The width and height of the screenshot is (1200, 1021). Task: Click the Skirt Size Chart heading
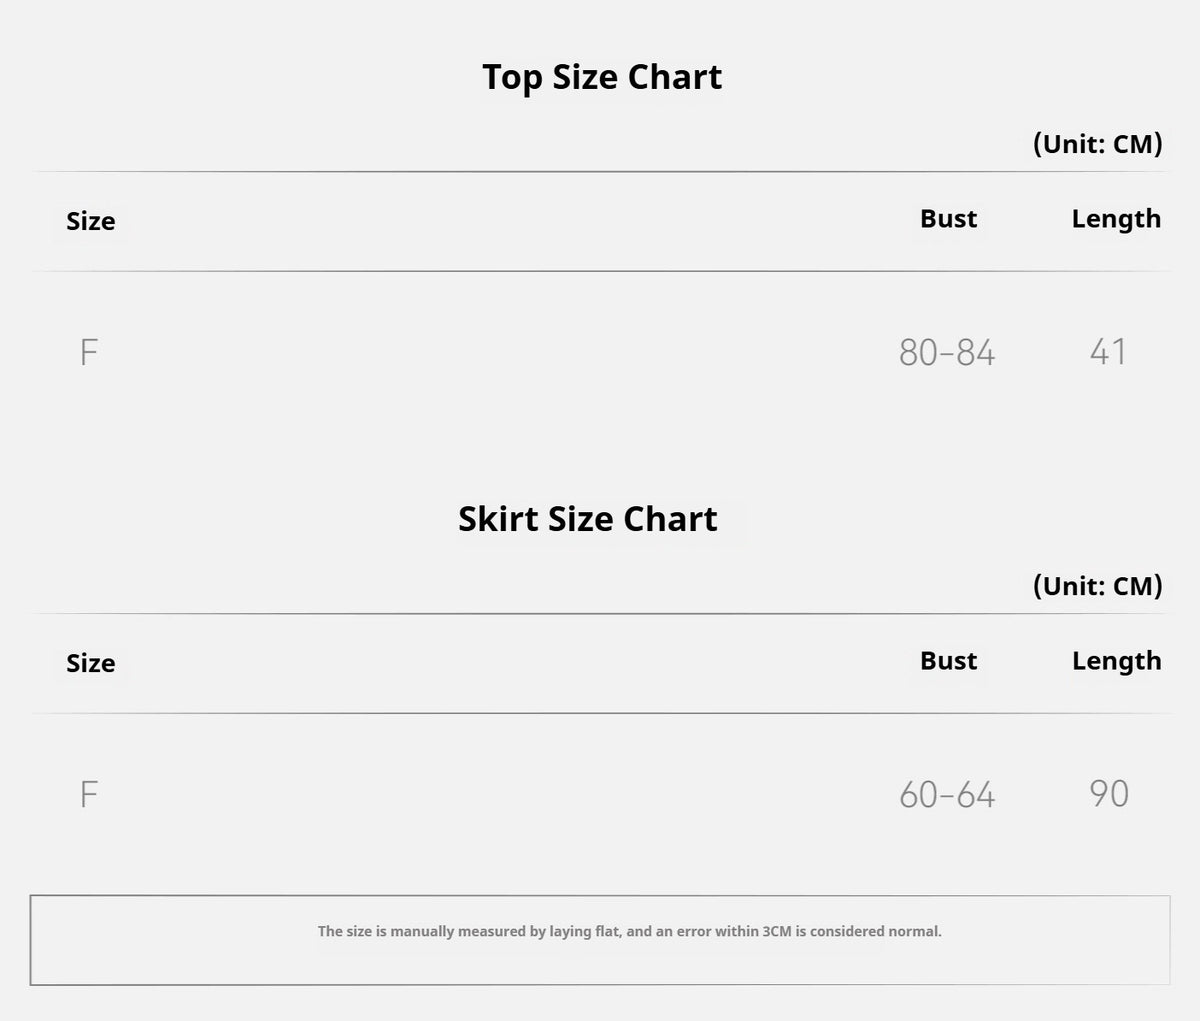(588, 519)
